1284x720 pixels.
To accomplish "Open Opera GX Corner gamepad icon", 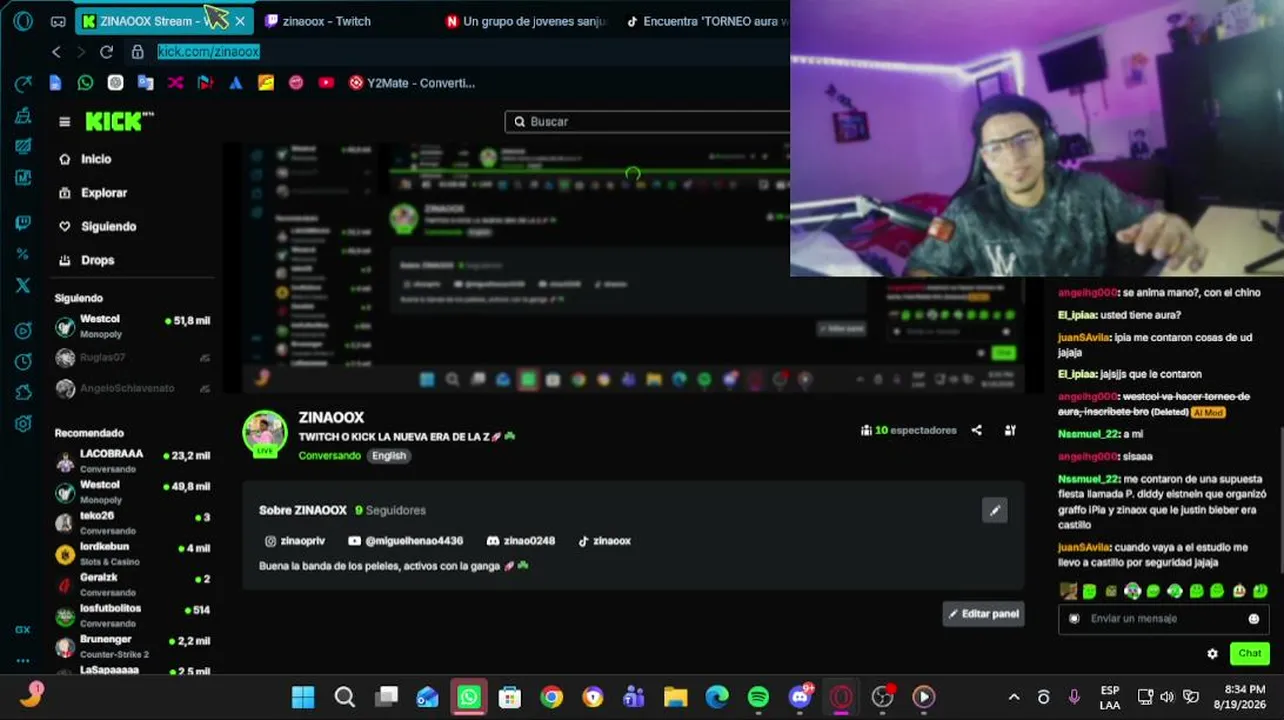I will coord(58,21).
